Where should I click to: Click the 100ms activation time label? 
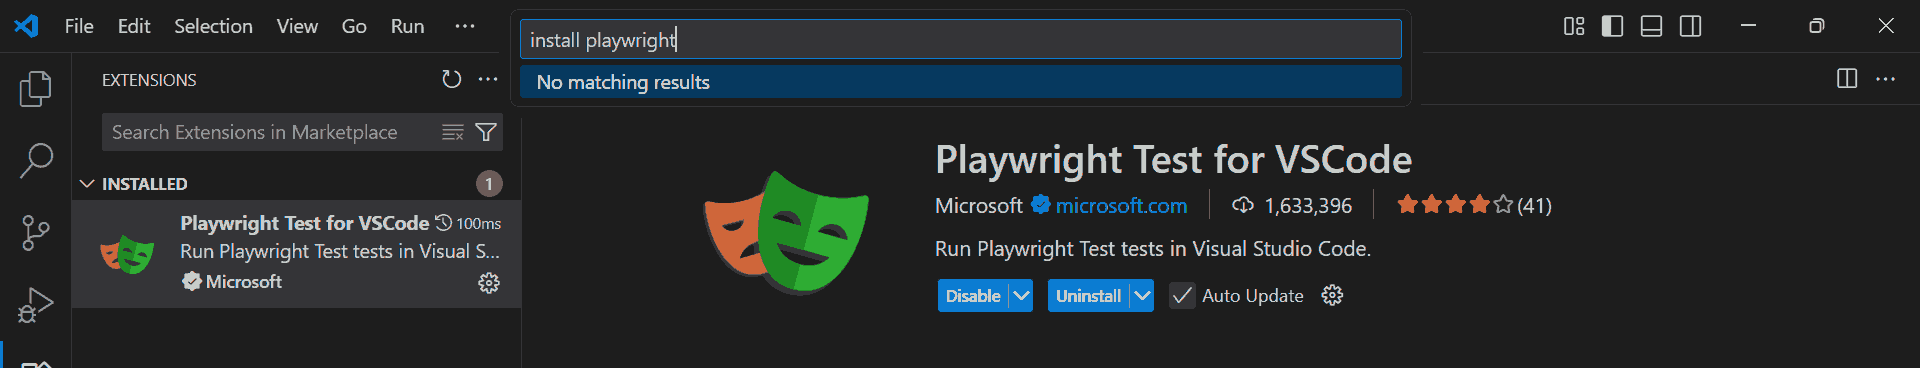(x=468, y=223)
